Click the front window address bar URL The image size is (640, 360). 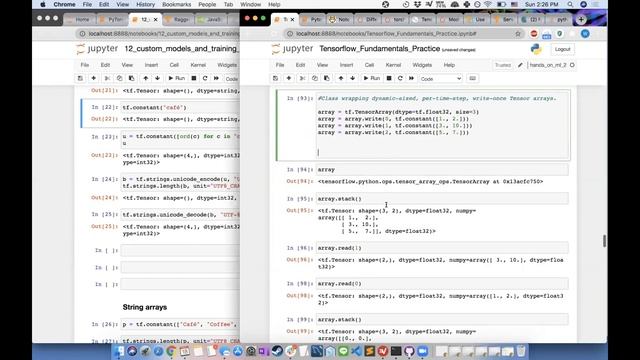(386, 34)
